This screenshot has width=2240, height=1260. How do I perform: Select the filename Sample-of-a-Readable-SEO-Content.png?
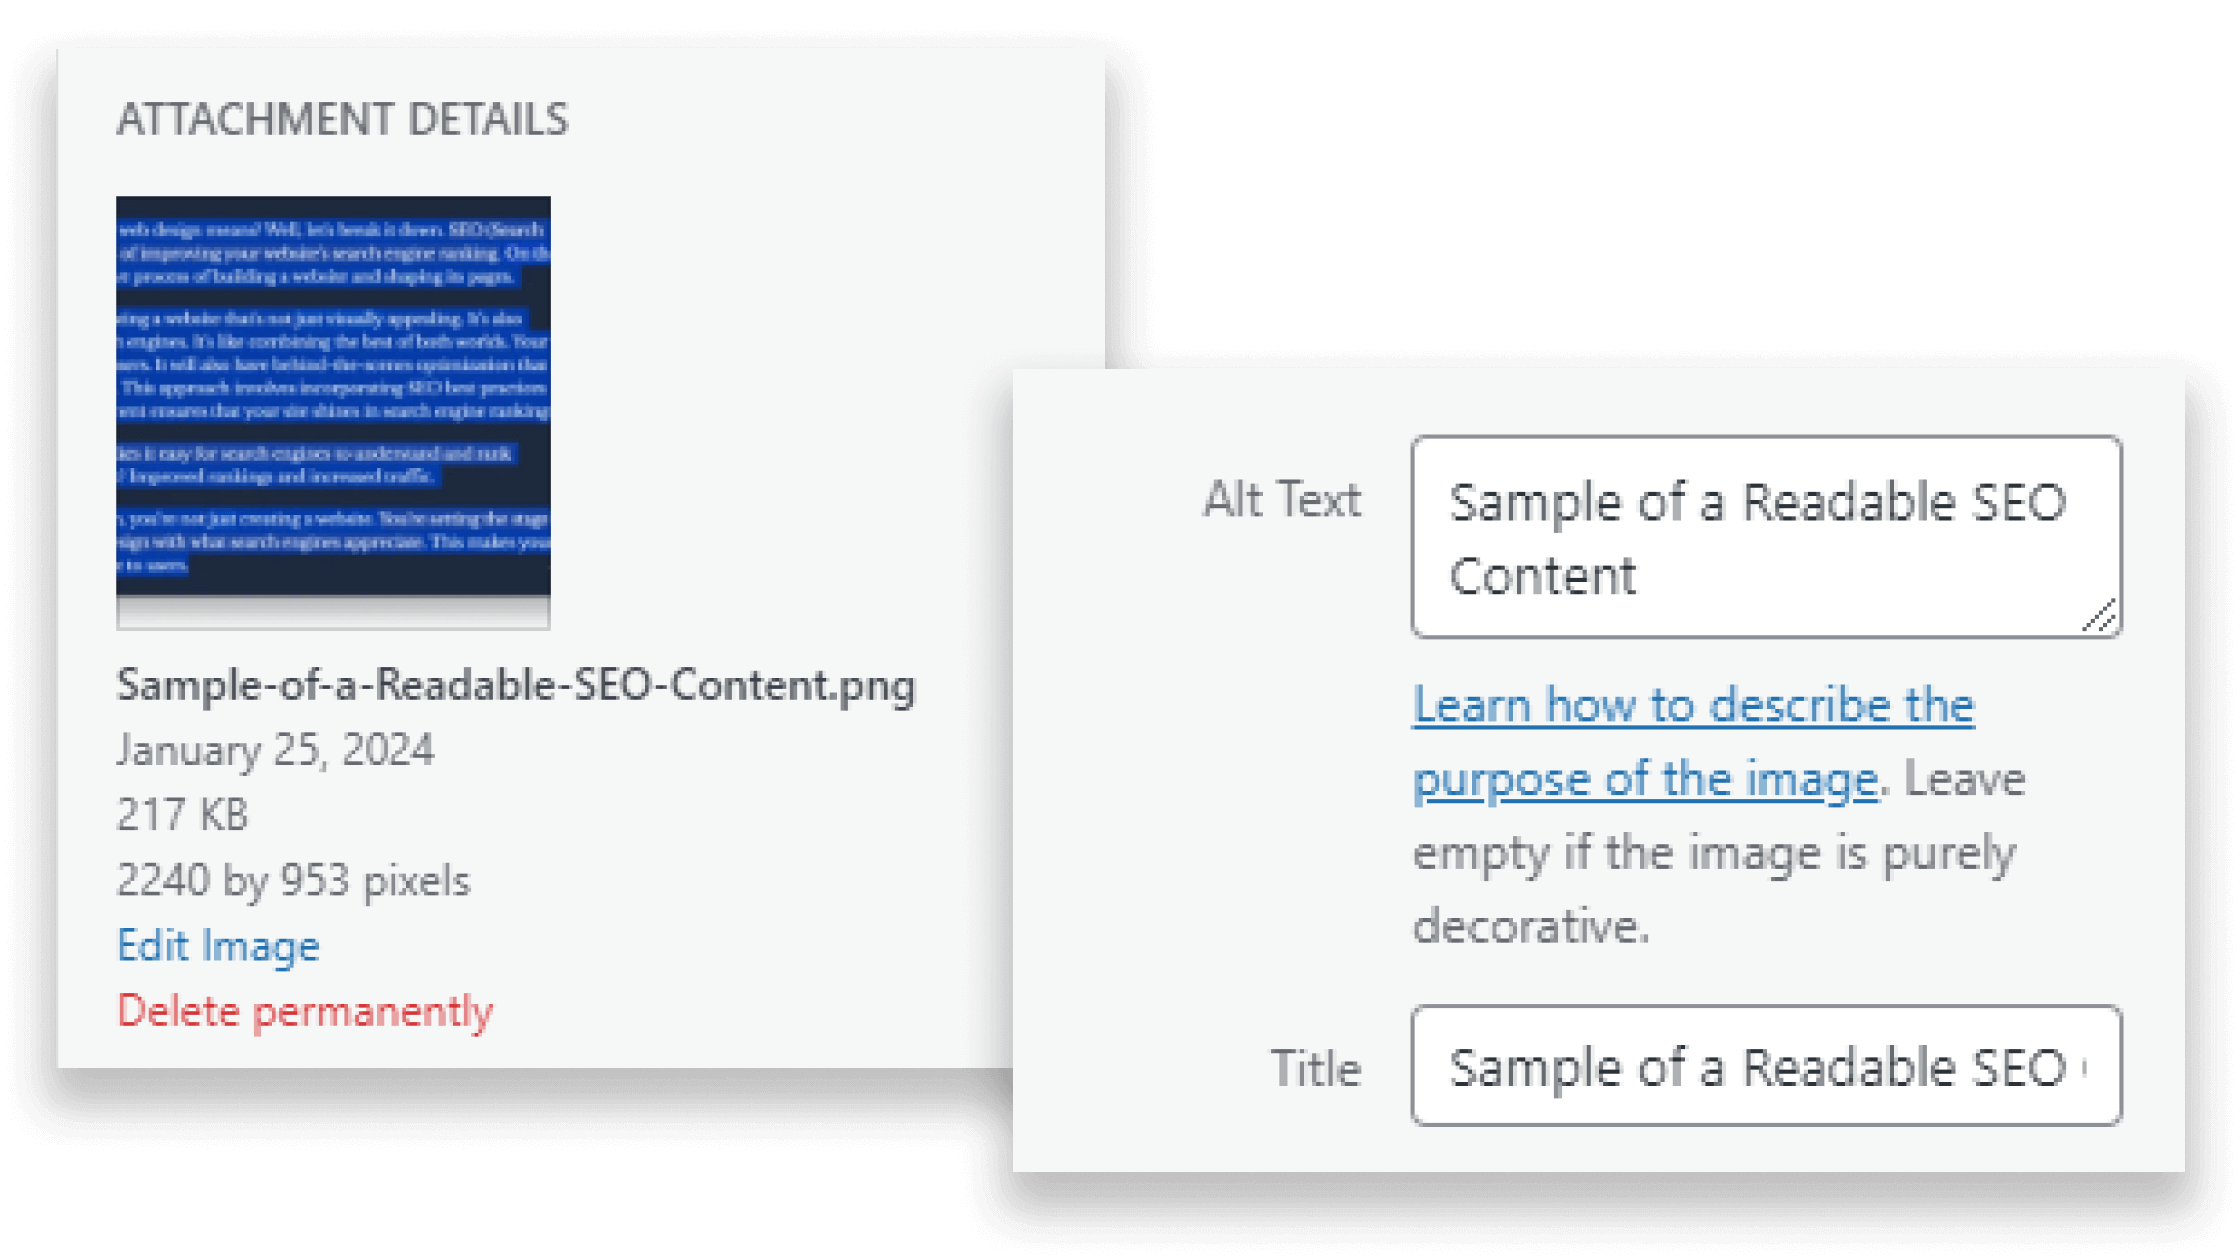coord(516,686)
